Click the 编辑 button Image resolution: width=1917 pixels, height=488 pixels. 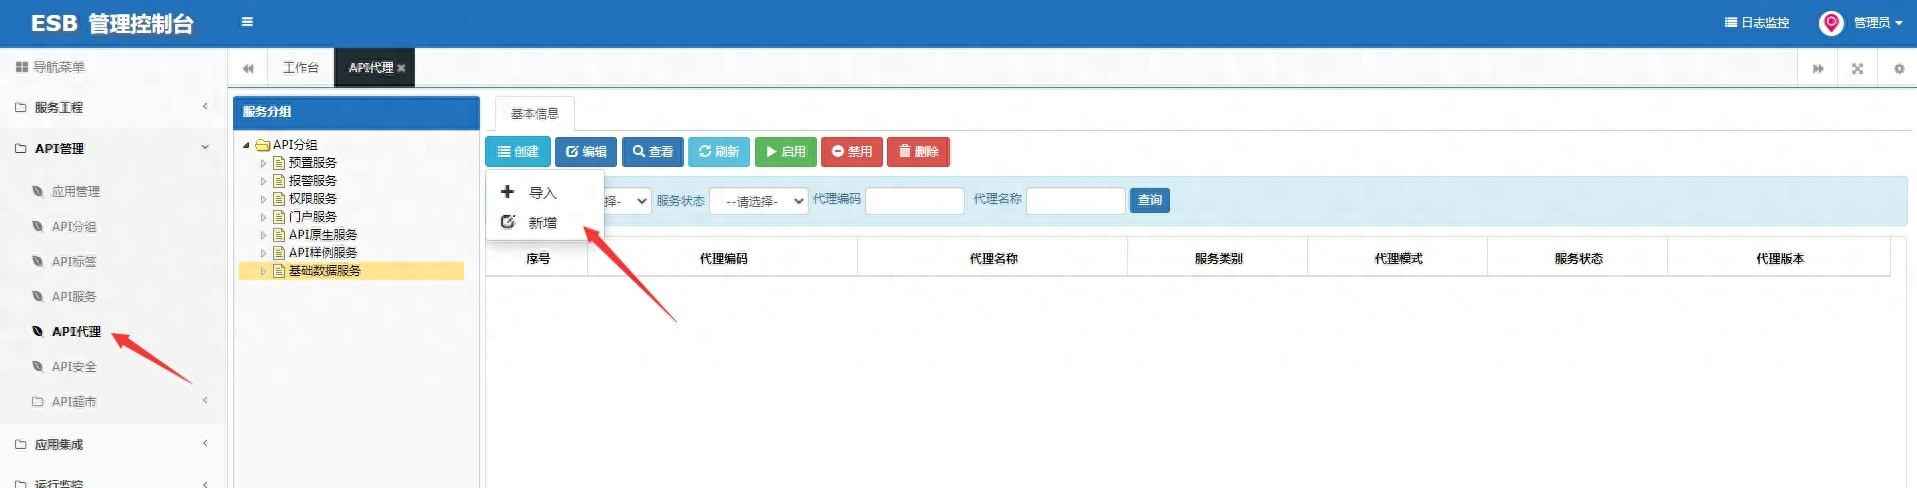[586, 152]
